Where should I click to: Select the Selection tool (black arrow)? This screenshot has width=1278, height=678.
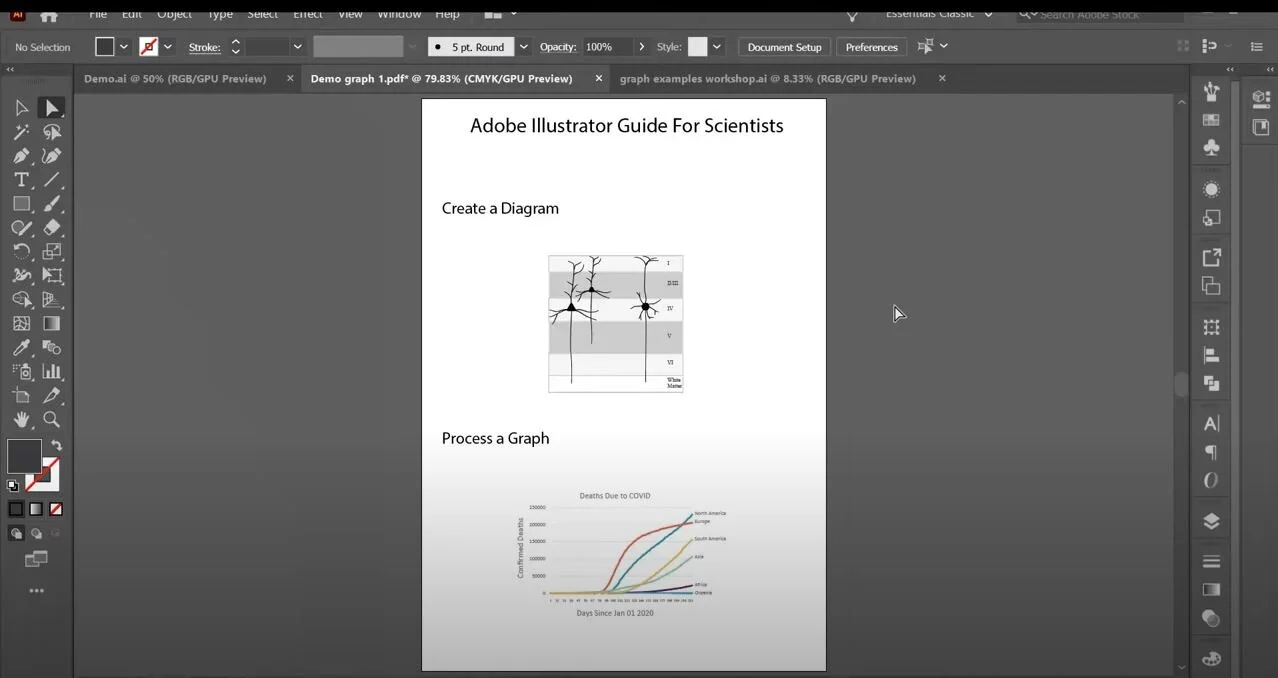21,108
